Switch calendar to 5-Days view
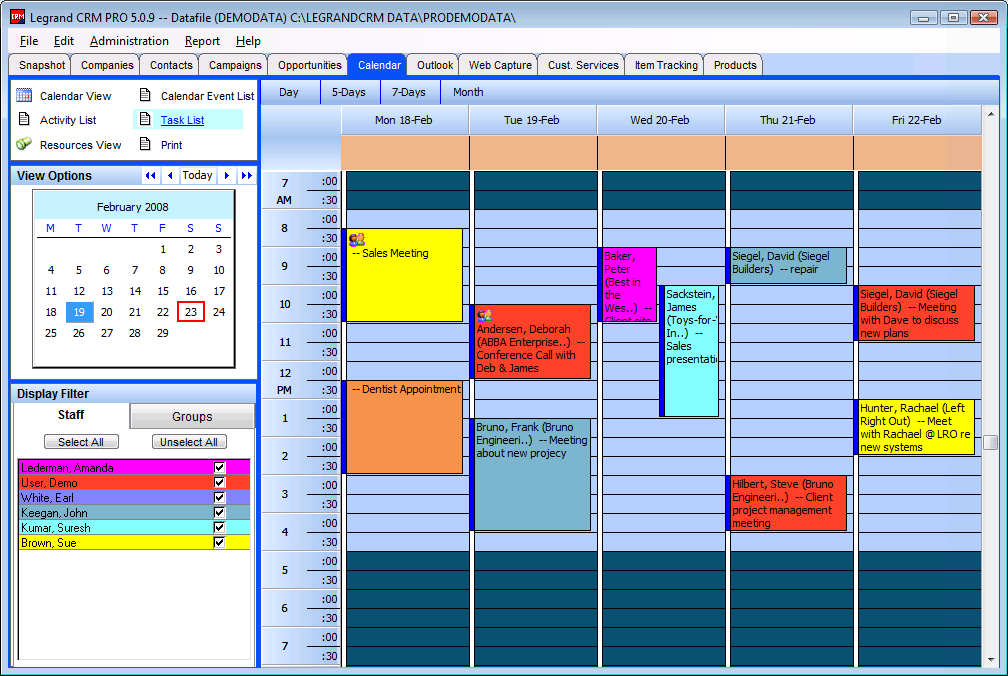1008x676 pixels. pyautogui.click(x=348, y=92)
